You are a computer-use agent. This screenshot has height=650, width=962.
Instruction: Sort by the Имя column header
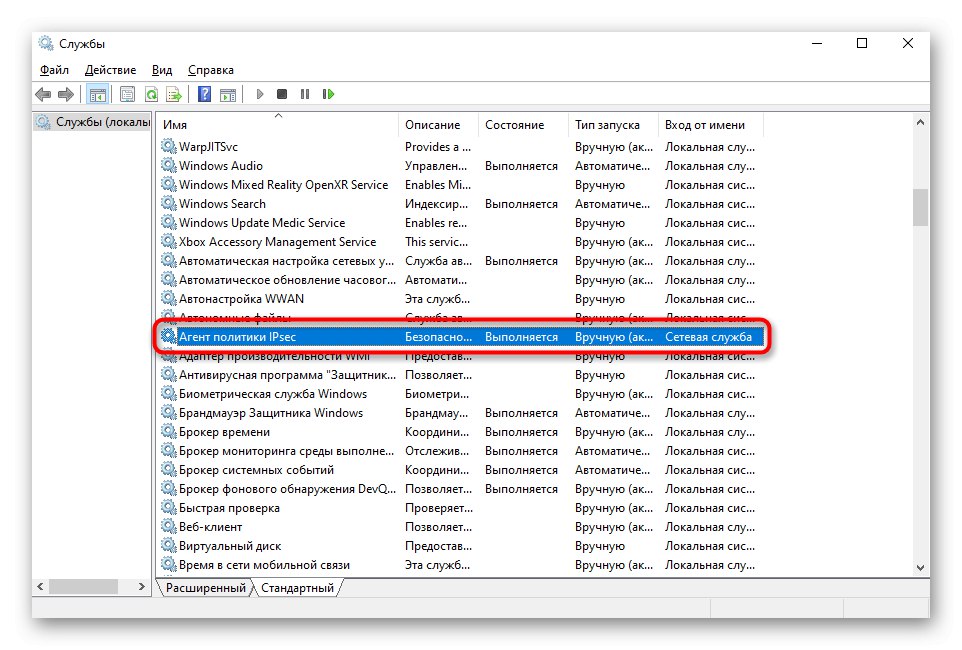coord(277,125)
